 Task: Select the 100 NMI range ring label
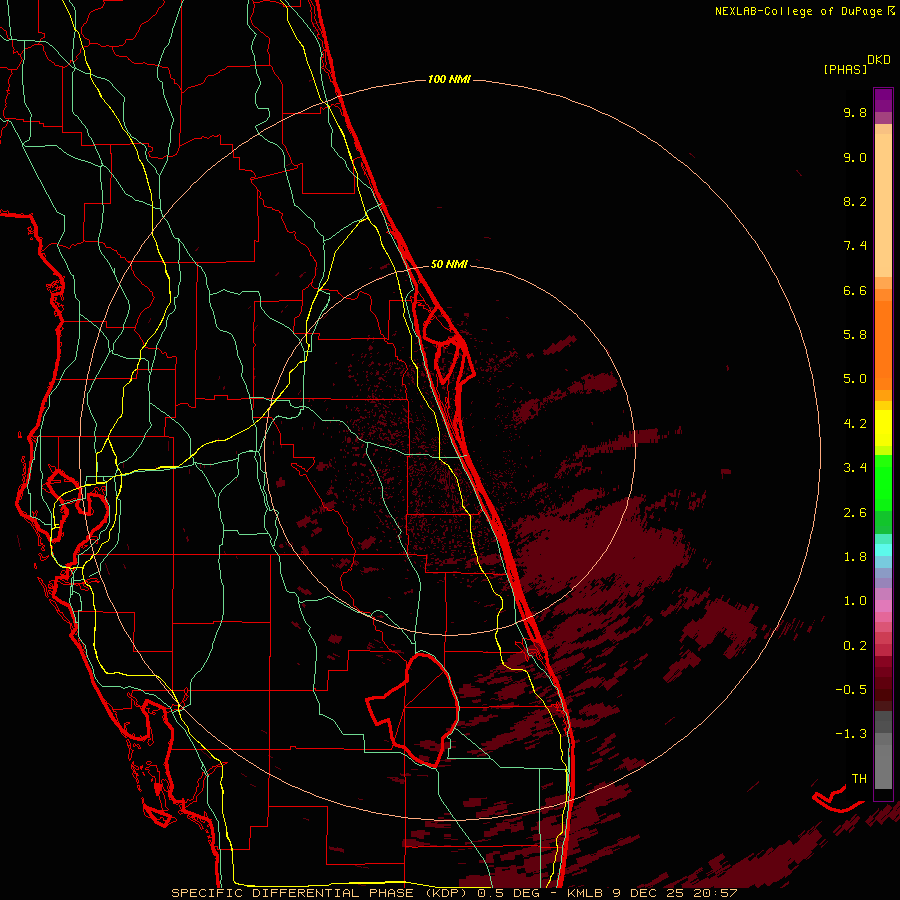[449, 79]
